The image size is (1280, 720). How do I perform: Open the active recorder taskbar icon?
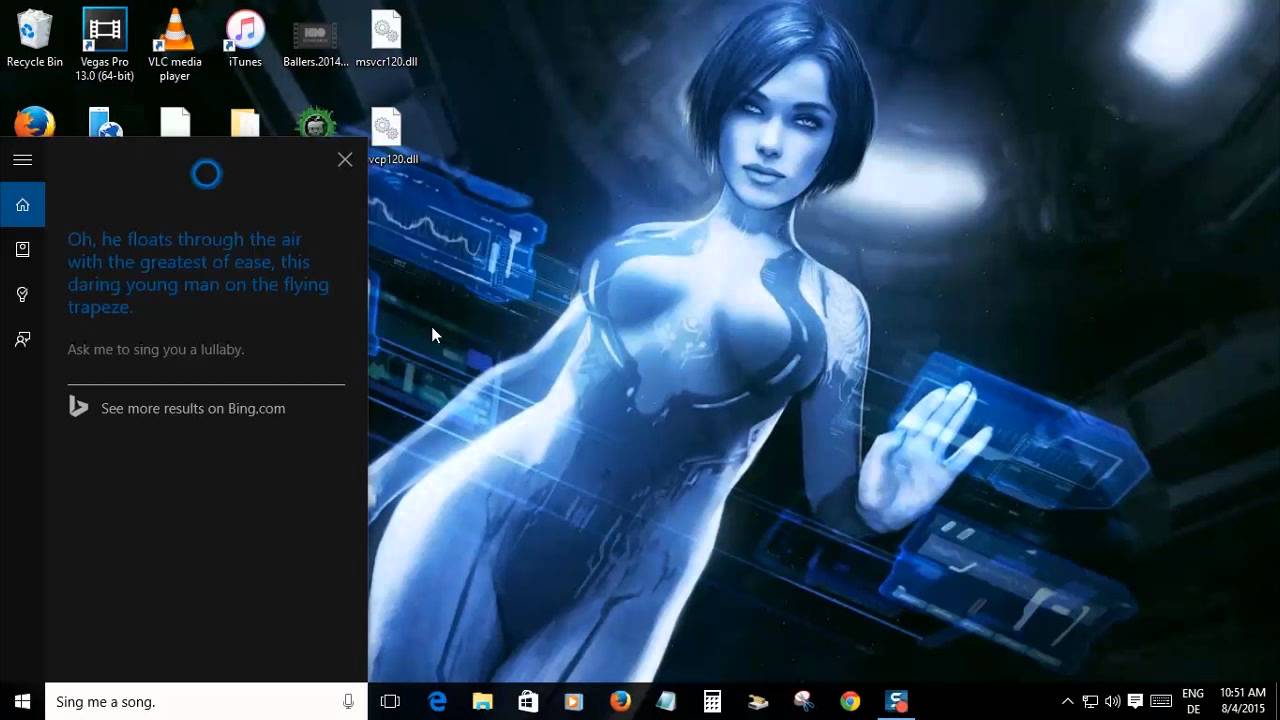pyautogui.click(x=896, y=701)
